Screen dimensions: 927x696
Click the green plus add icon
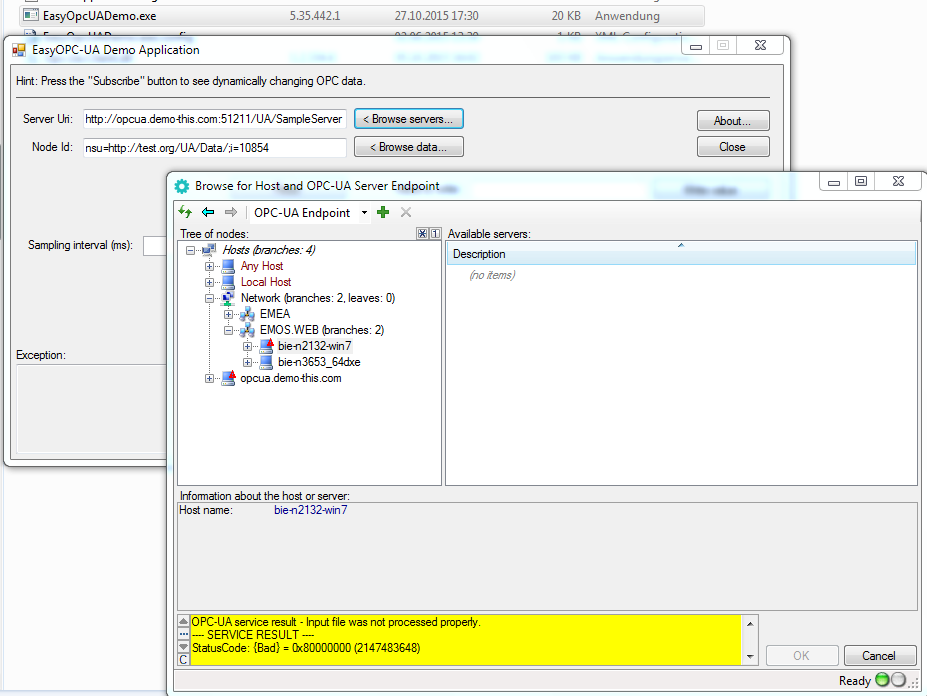[383, 212]
